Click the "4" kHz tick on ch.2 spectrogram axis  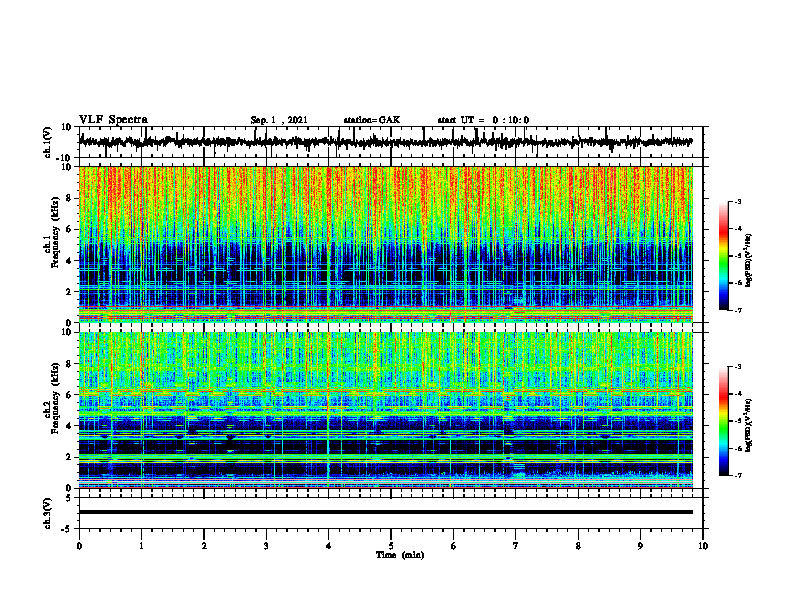[x=69, y=426]
